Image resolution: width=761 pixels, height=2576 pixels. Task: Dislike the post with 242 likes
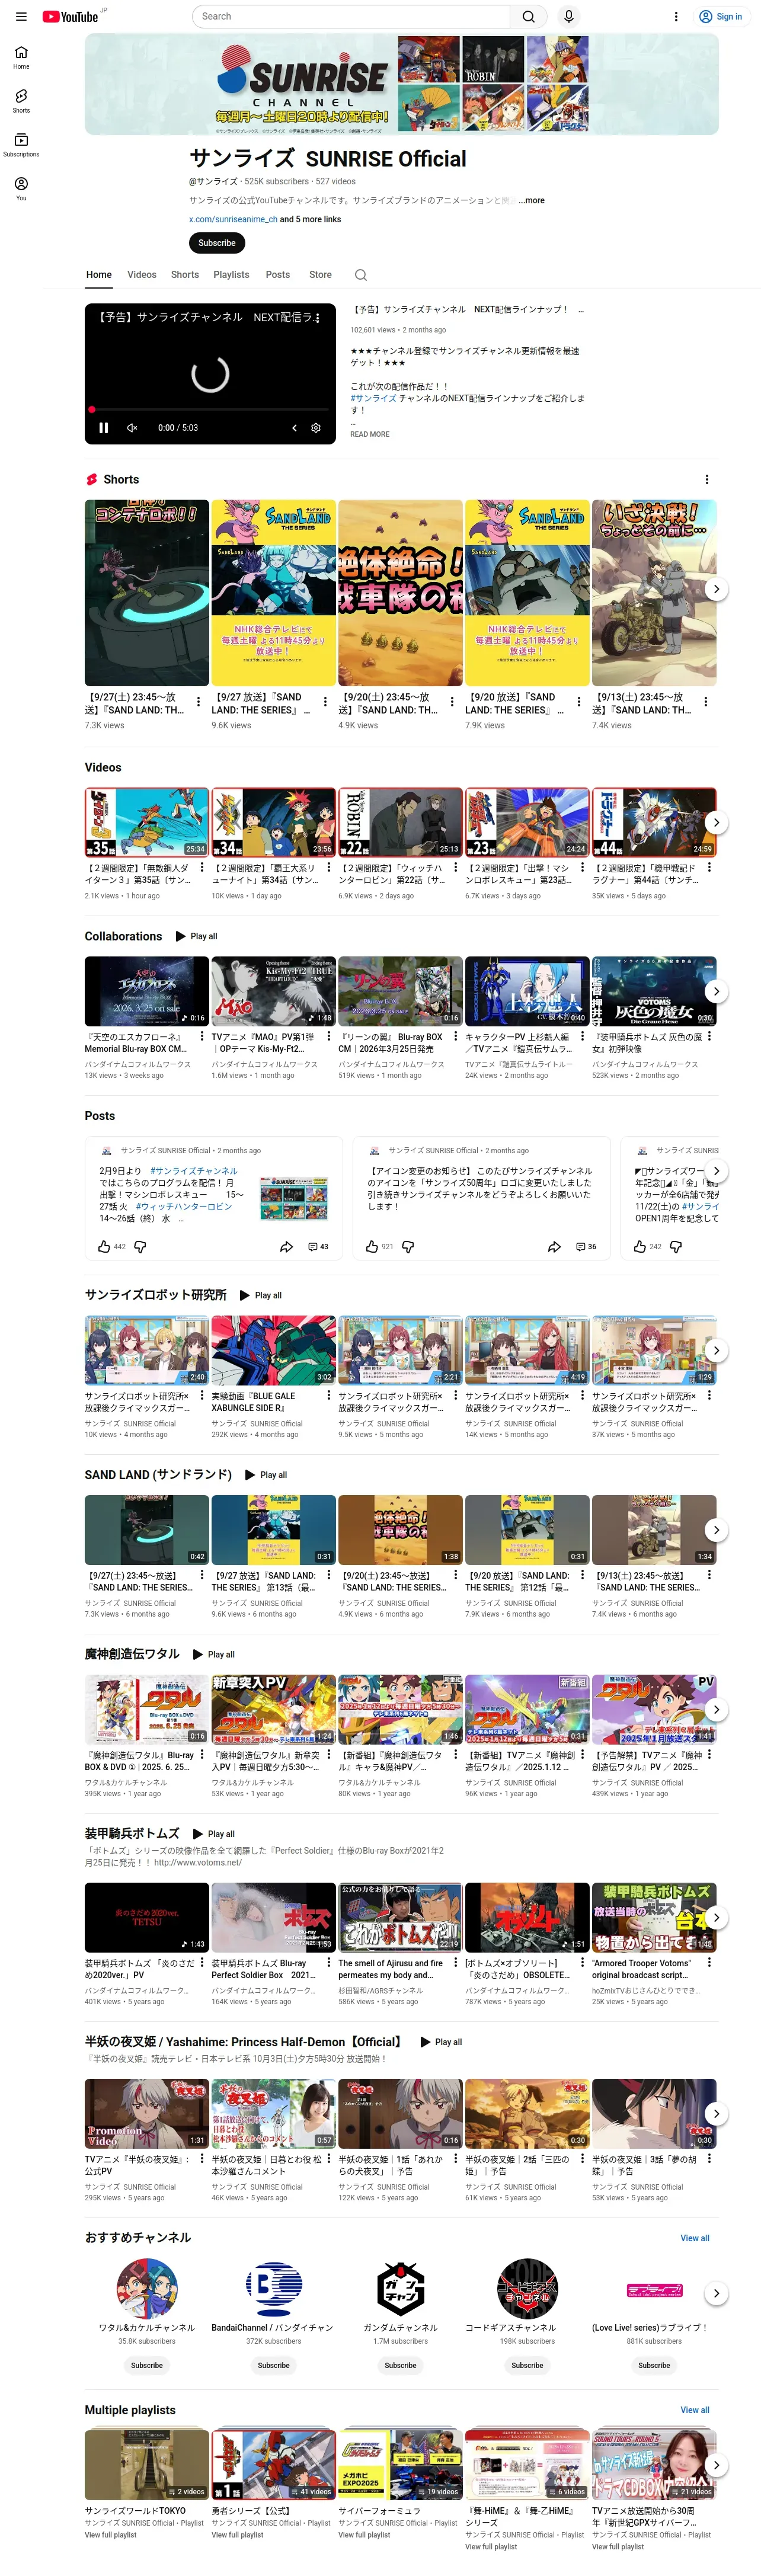pyautogui.click(x=676, y=1247)
